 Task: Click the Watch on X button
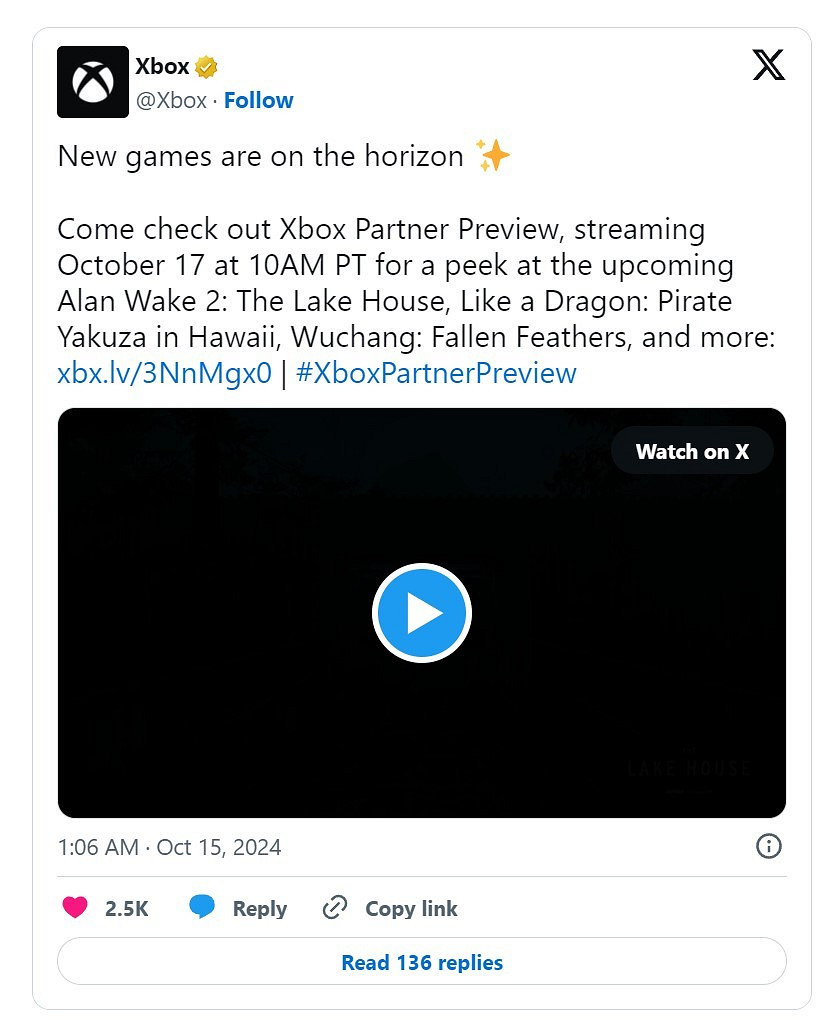(691, 451)
